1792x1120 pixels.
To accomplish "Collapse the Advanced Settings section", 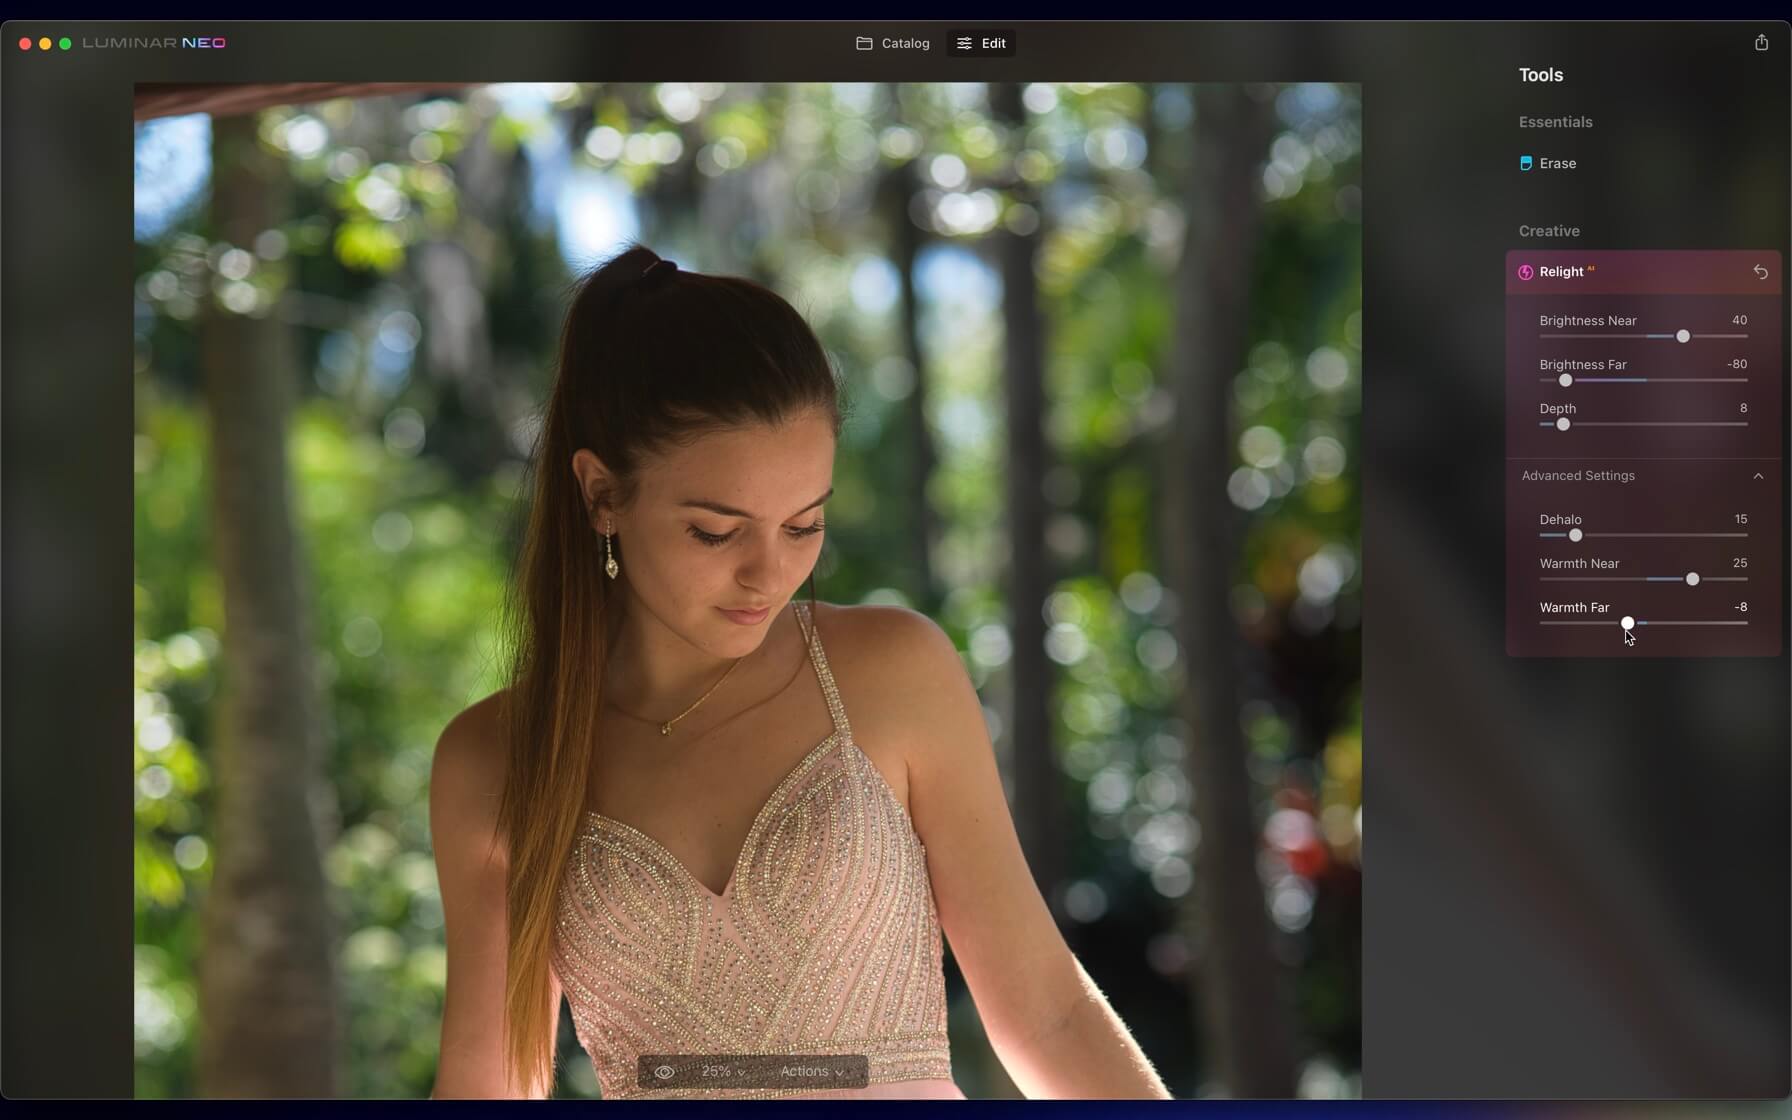I will [1758, 476].
